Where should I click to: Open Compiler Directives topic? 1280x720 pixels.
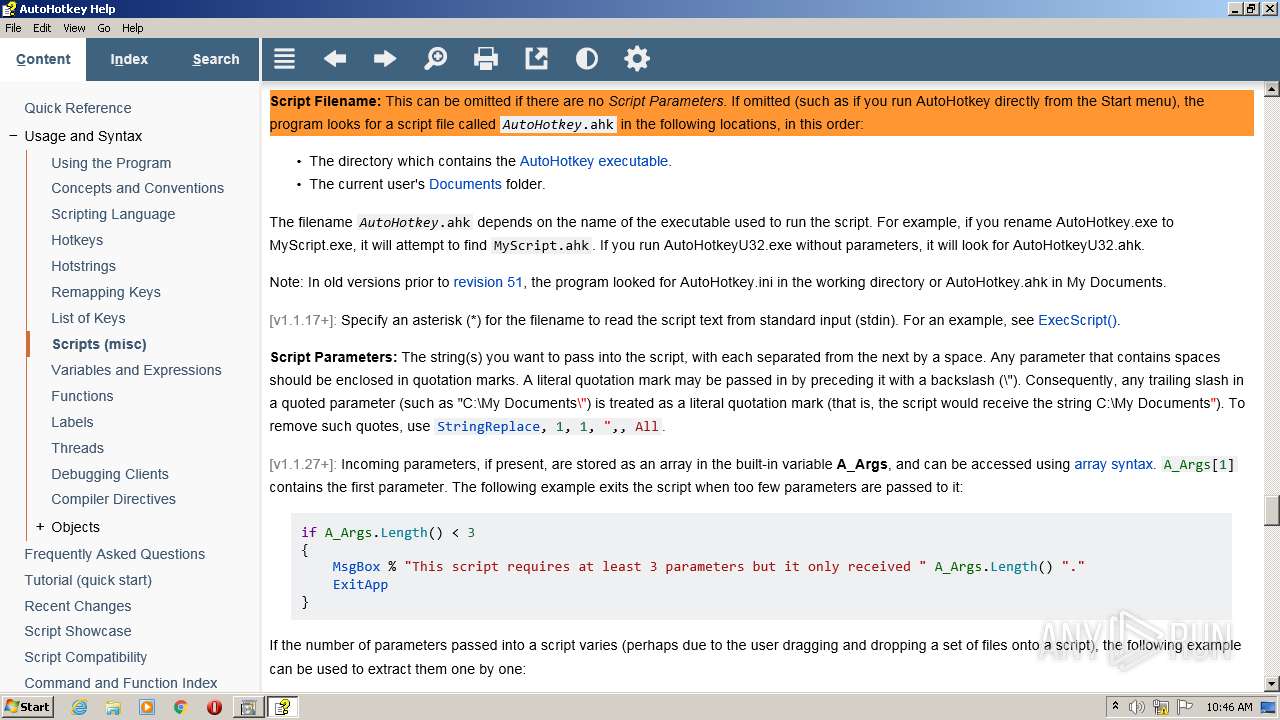pos(113,499)
